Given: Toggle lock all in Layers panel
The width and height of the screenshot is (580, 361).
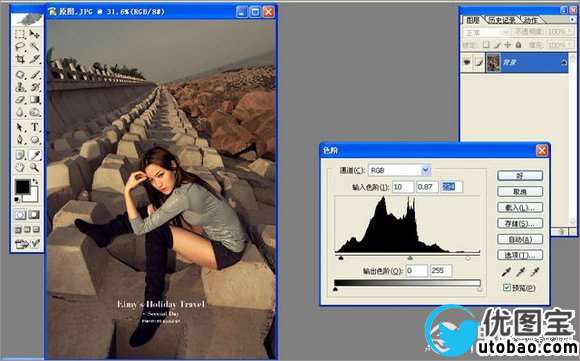Looking at the screenshot, I should pos(519,45).
